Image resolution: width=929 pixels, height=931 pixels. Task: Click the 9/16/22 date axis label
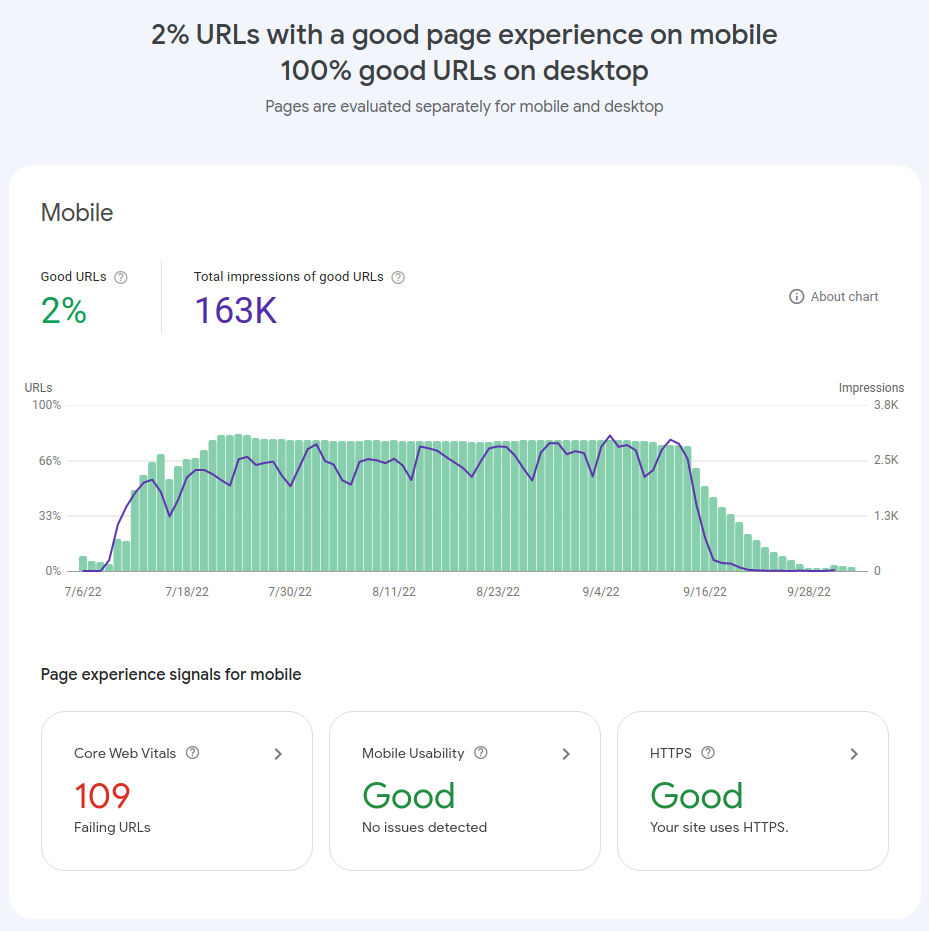click(x=705, y=591)
